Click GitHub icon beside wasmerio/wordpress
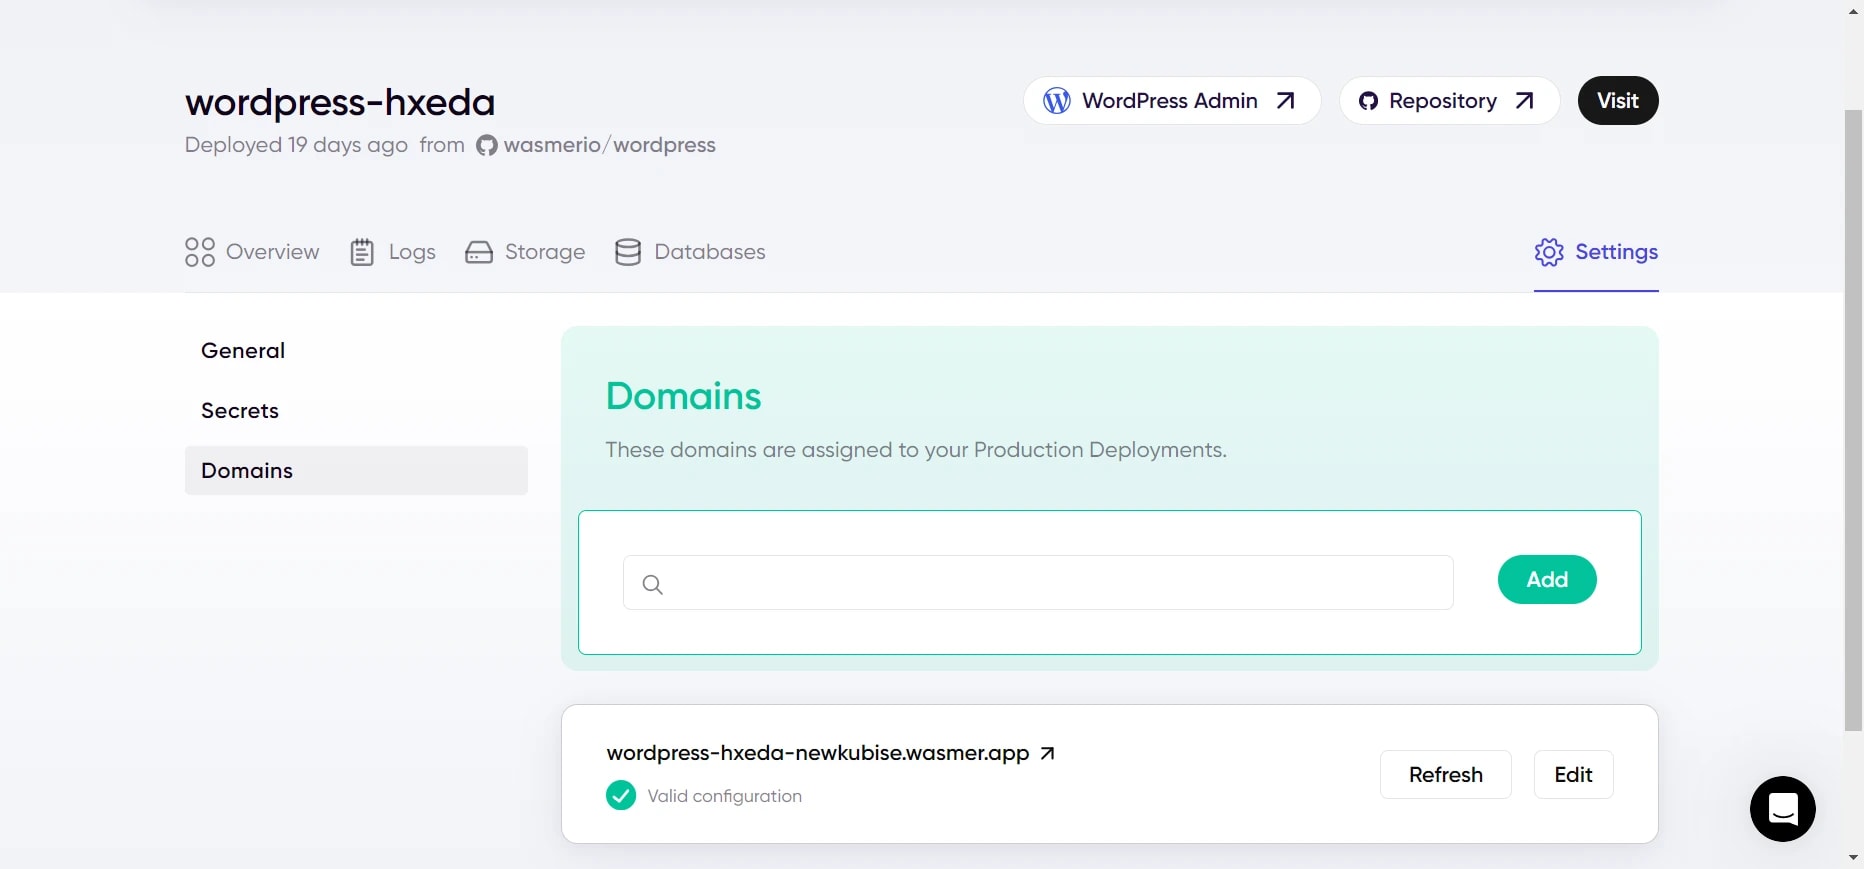Image resolution: width=1864 pixels, height=869 pixels. [x=487, y=146]
